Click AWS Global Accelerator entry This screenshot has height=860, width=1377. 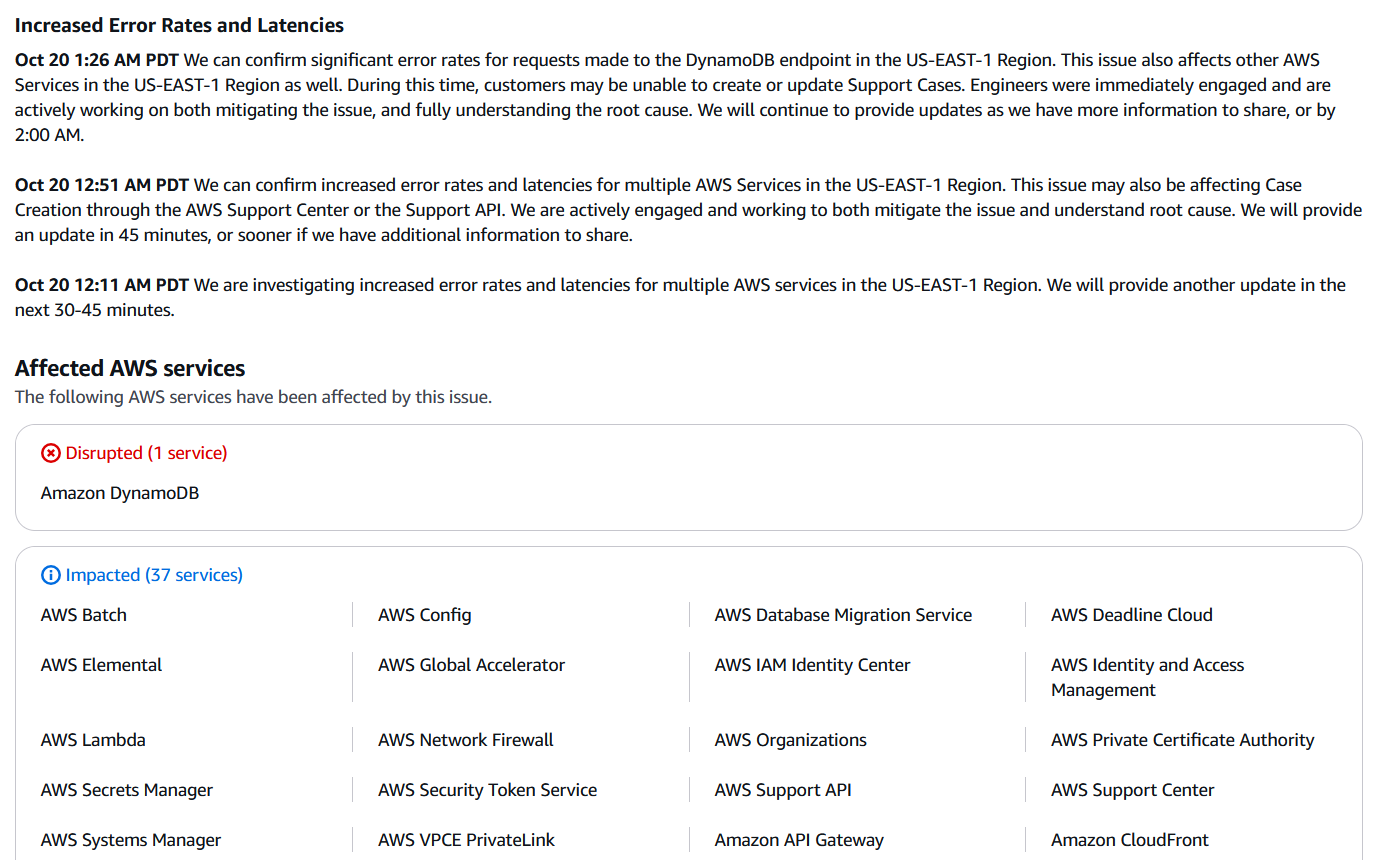pos(471,665)
